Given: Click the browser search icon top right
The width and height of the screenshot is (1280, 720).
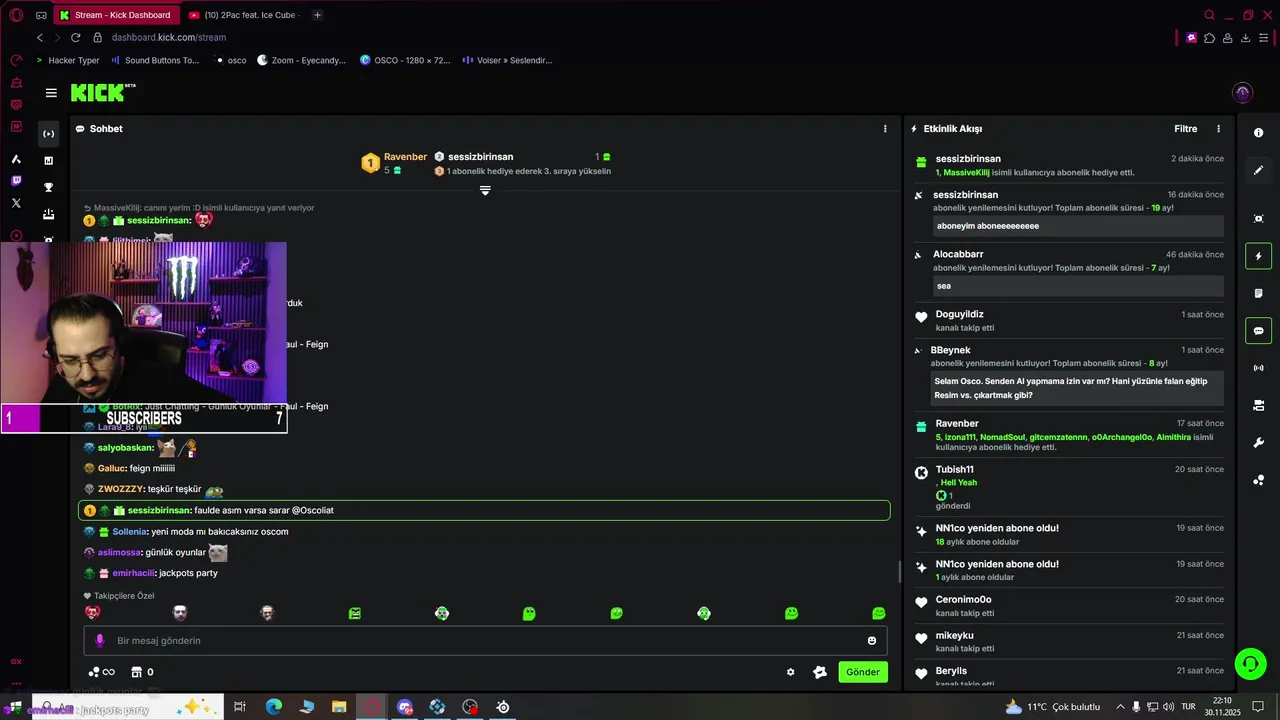Looking at the screenshot, I should click(1209, 15).
